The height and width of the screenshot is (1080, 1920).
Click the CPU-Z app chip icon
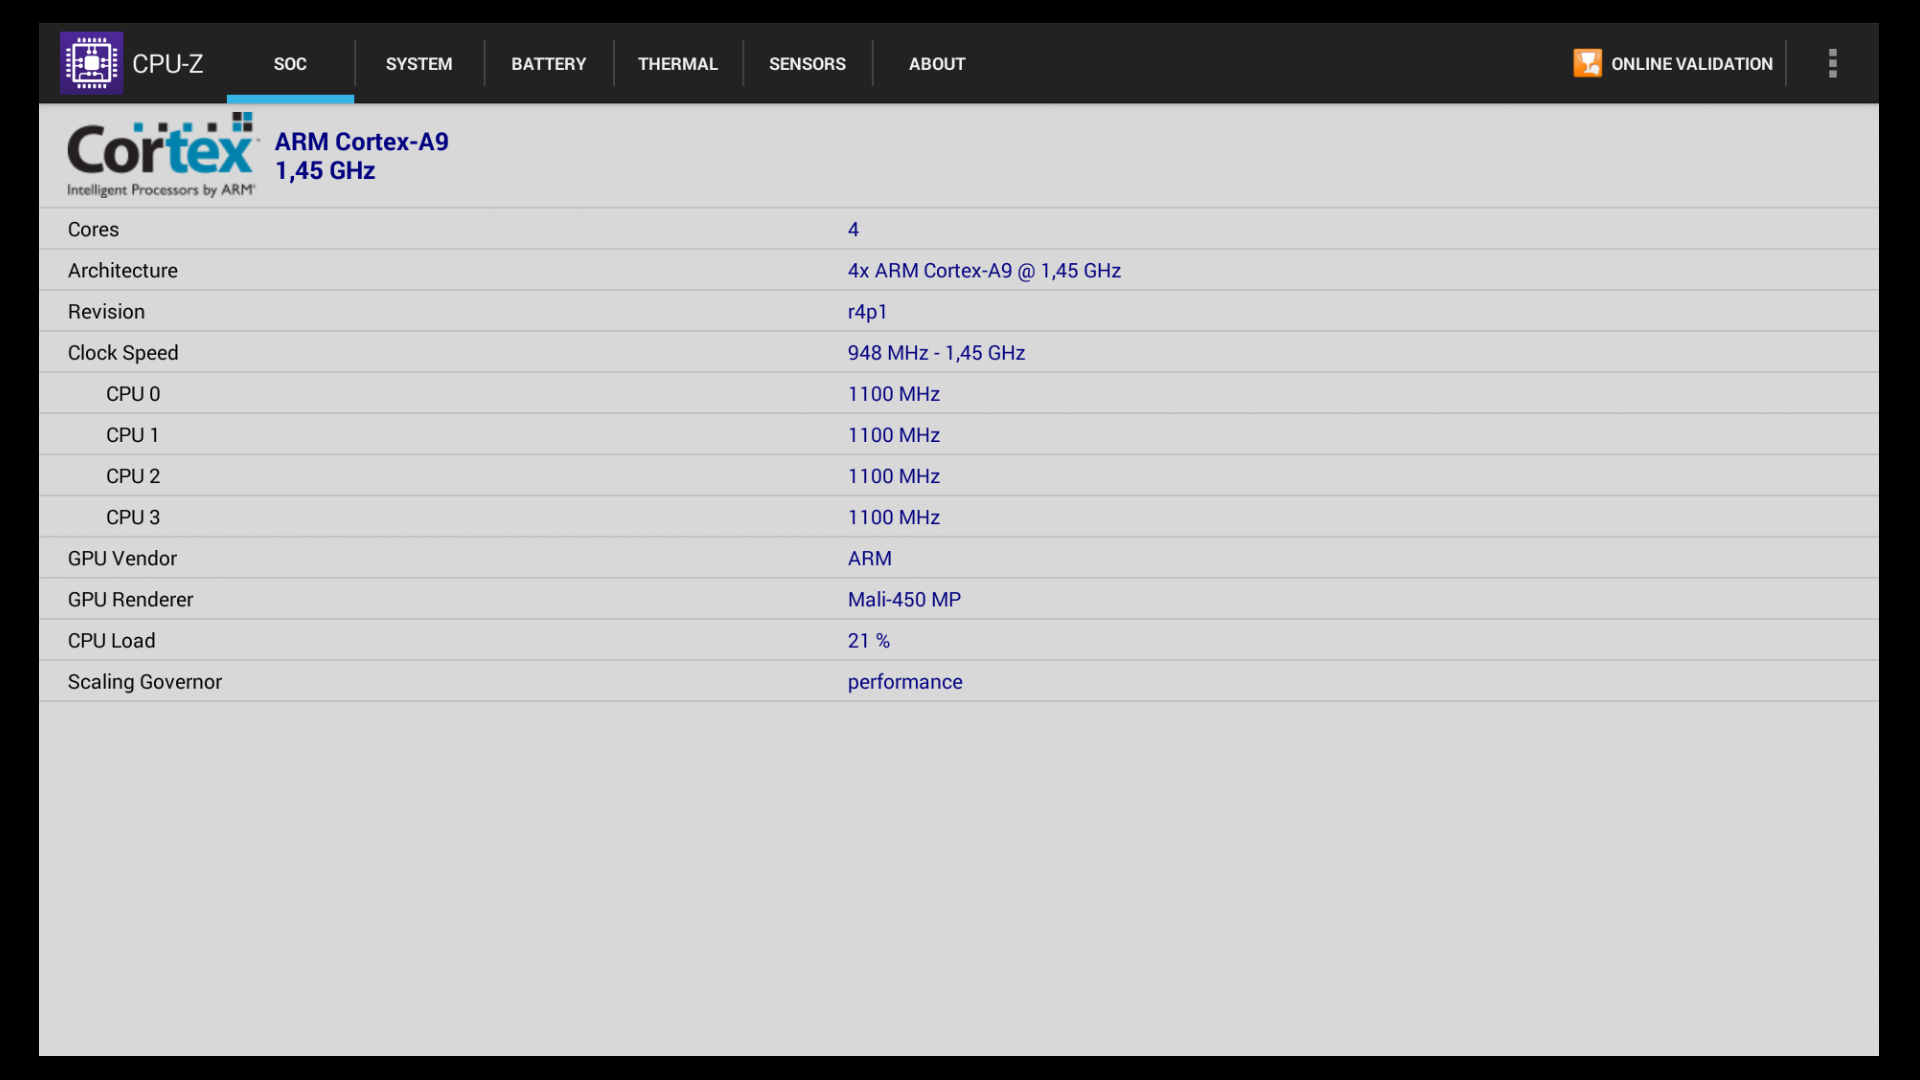91,63
